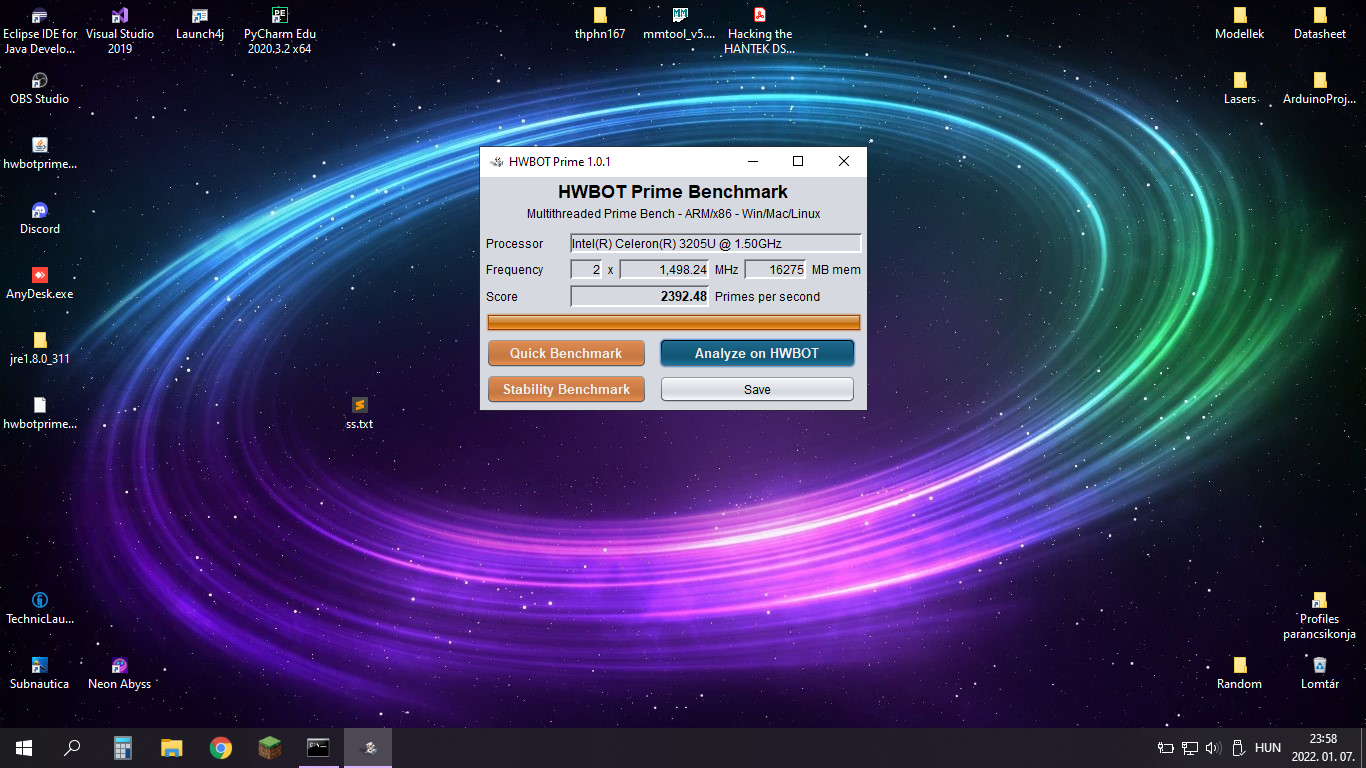Click the network tray icon

tap(1189, 748)
